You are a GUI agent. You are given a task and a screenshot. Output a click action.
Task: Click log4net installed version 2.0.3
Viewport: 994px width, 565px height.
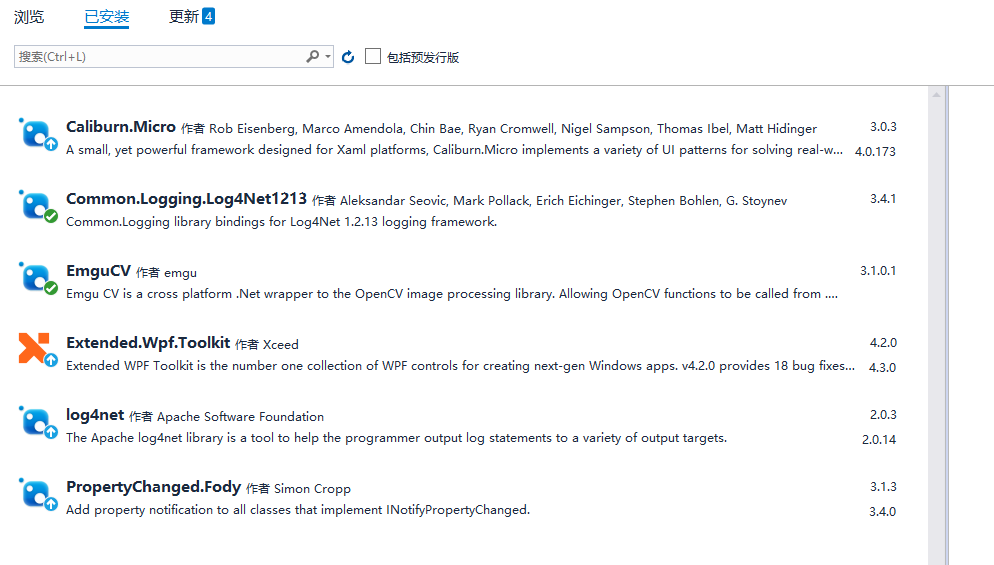pyautogui.click(x=883, y=415)
